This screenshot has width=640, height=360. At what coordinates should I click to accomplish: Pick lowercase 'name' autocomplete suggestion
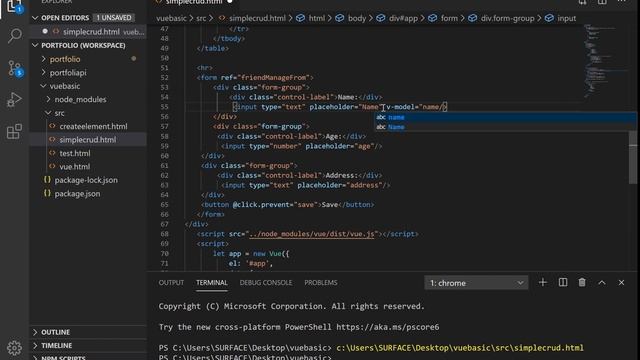pyautogui.click(x=505, y=117)
